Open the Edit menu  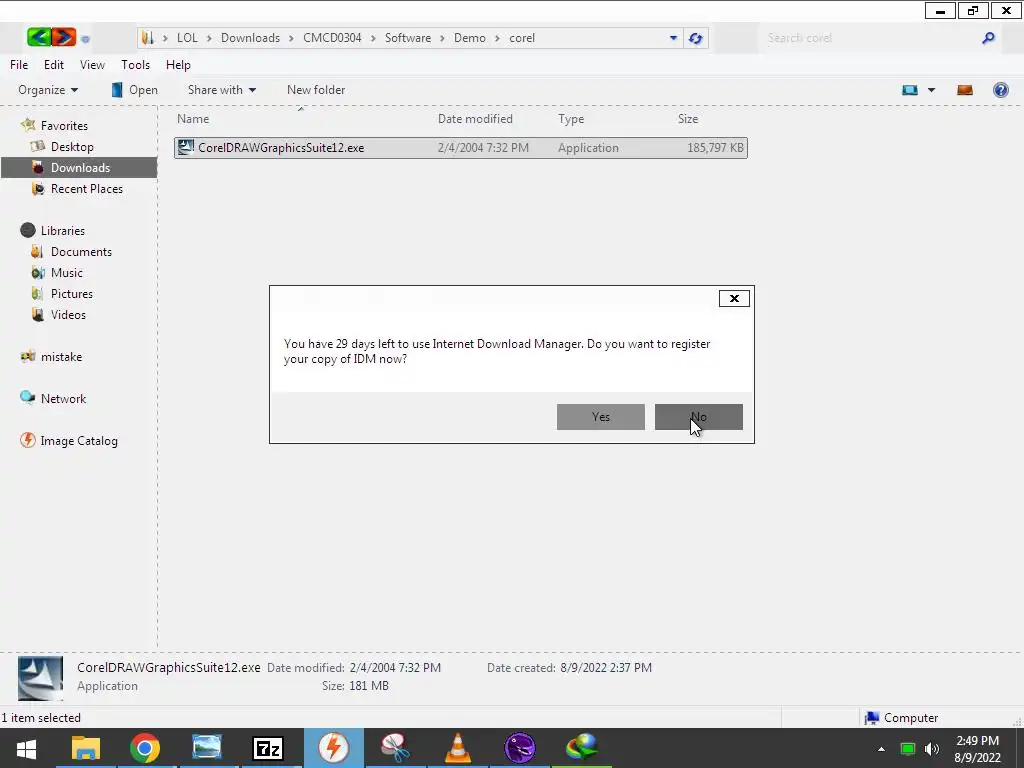pyautogui.click(x=54, y=65)
